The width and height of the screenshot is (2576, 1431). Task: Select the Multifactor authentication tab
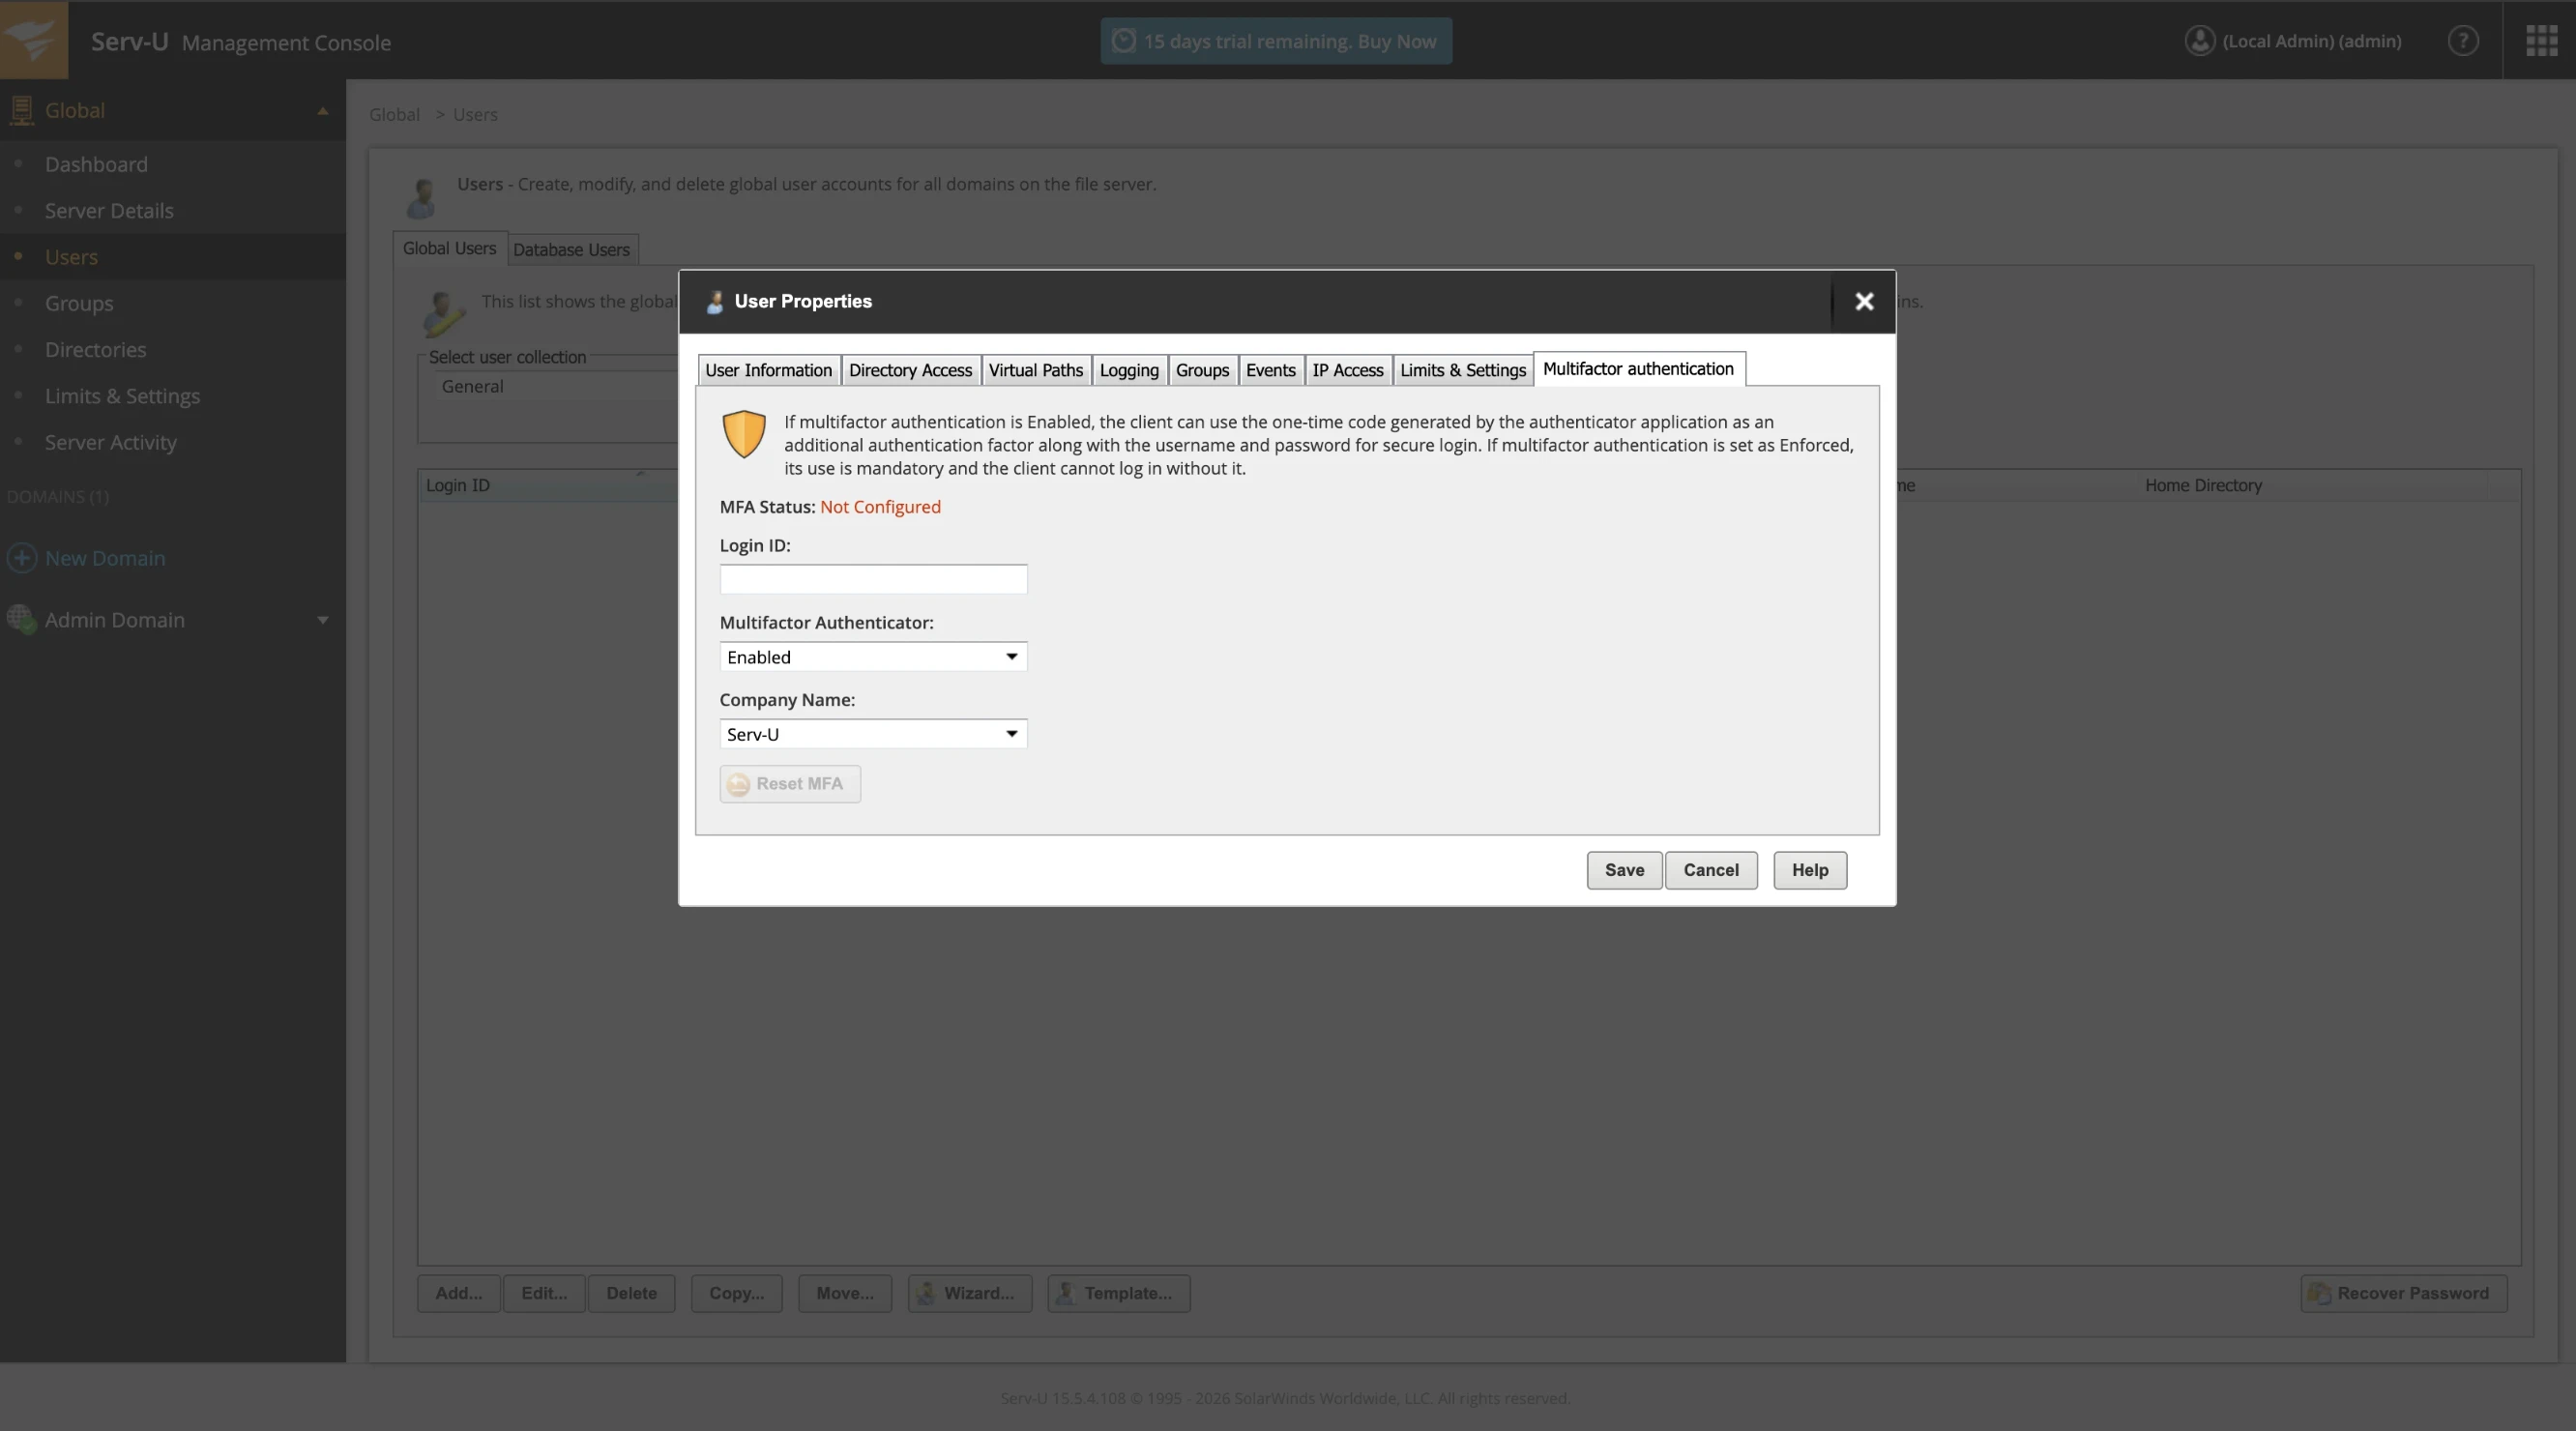click(1639, 369)
